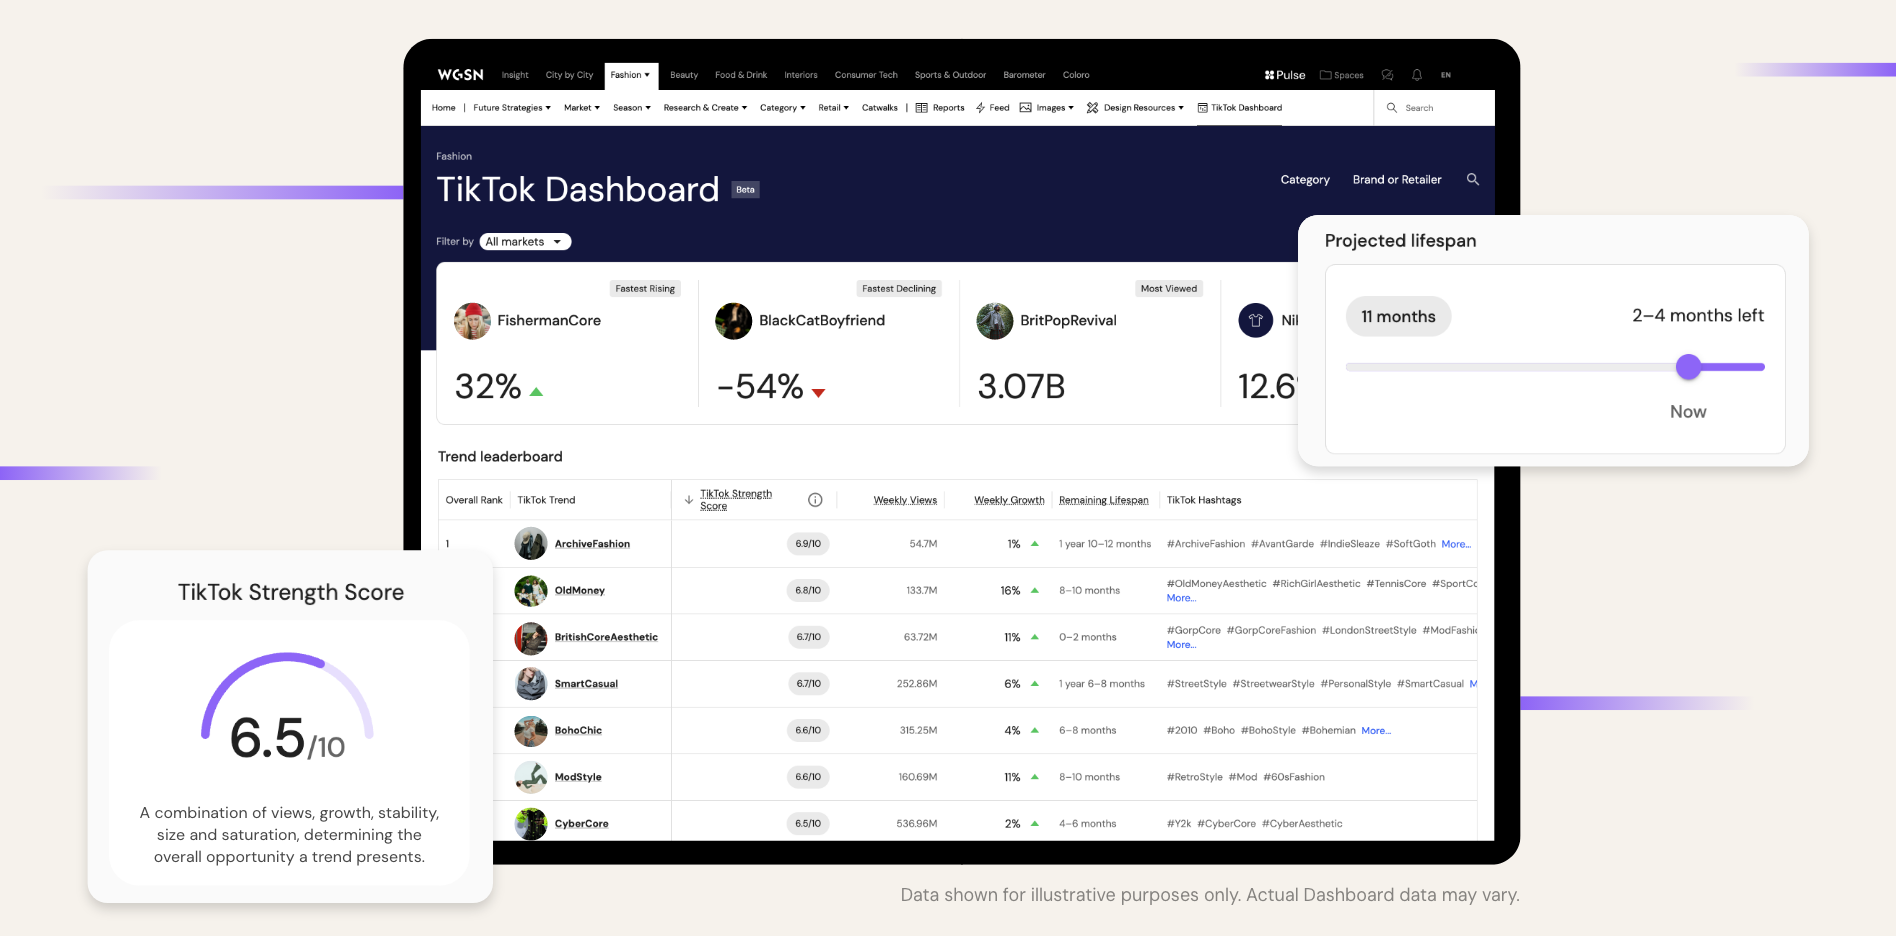The height and width of the screenshot is (936, 1896).
Task: Expand the Category menu in the sub navigation
Action: coord(782,108)
